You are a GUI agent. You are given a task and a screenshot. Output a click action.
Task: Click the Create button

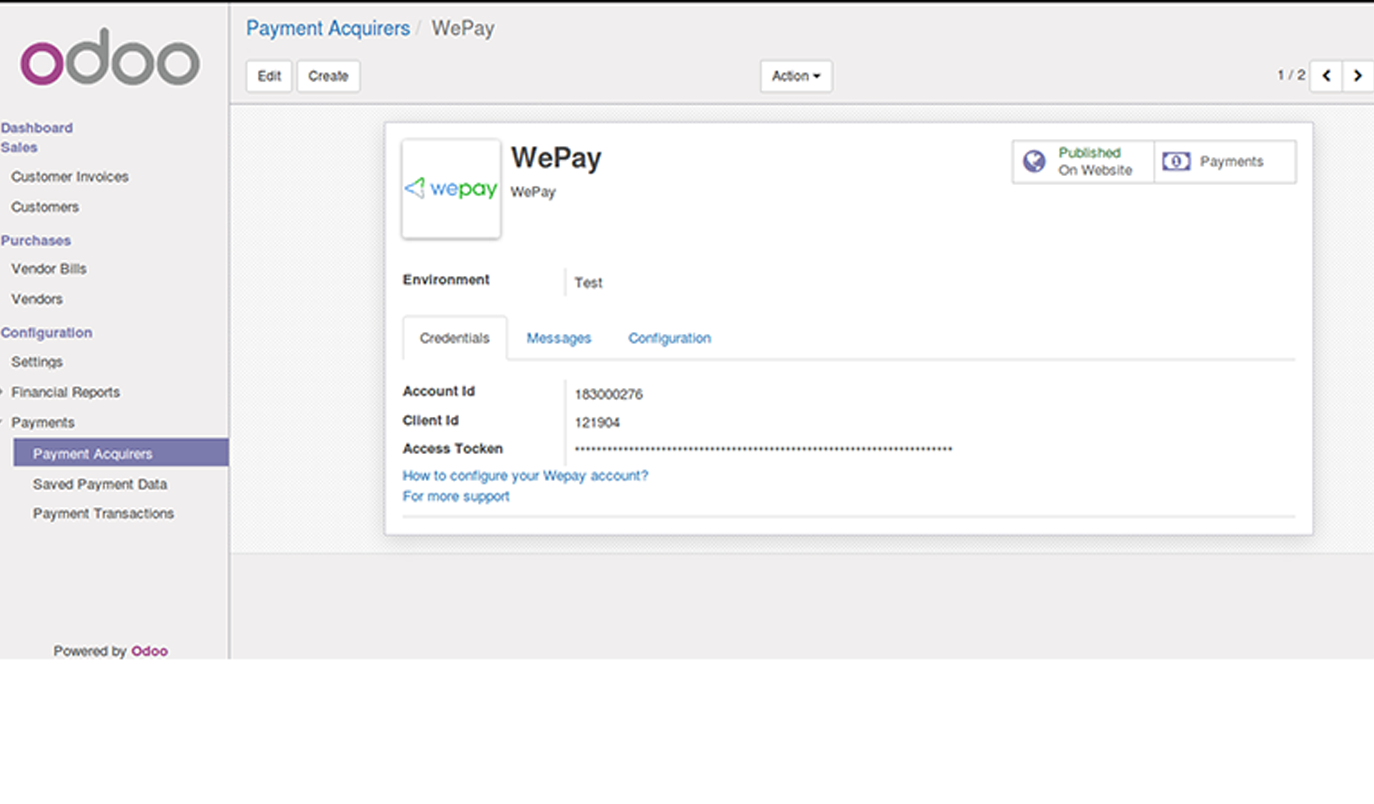pos(328,76)
